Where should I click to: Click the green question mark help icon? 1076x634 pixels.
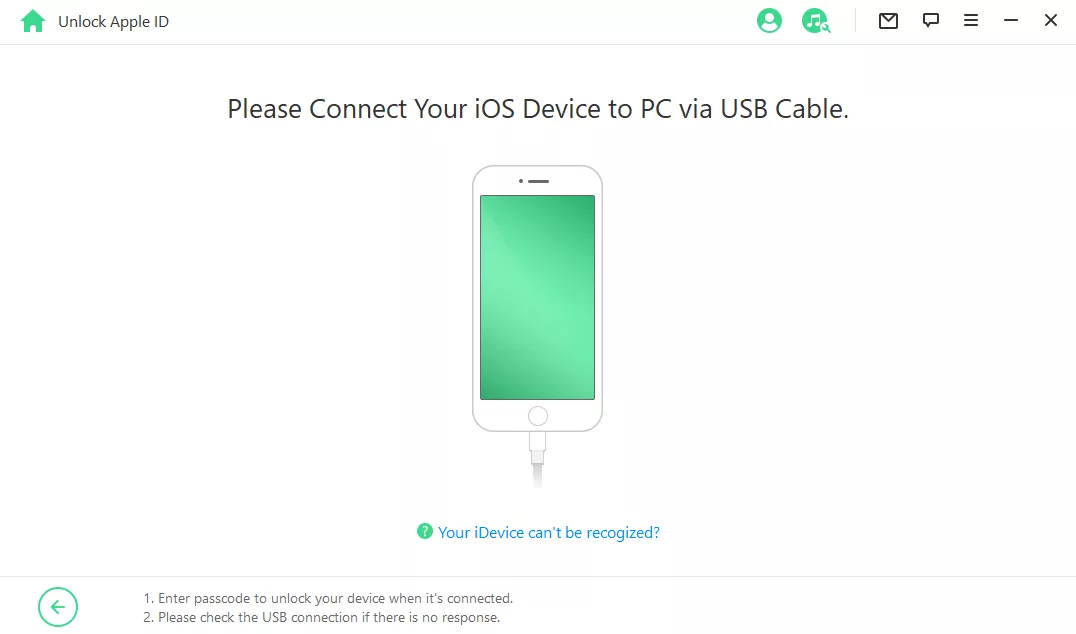pyautogui.click(x=425, y=531)
